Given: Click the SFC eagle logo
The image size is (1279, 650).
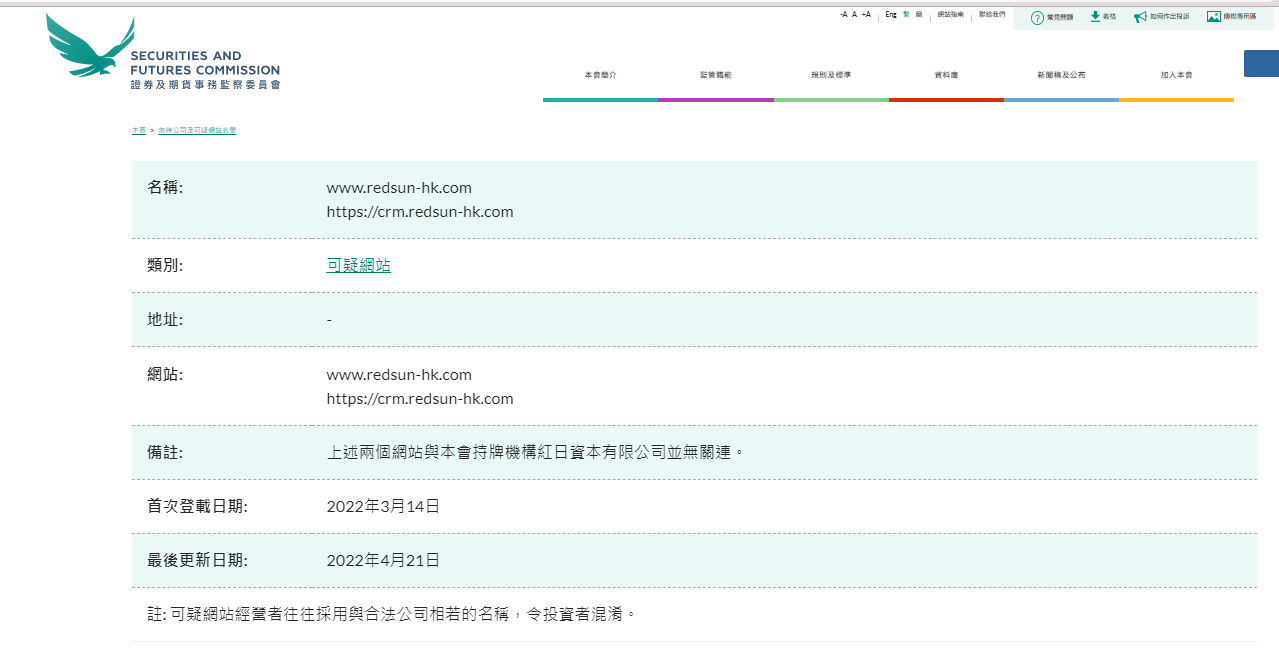Looking at the screenshot, I should coord(88,47).
